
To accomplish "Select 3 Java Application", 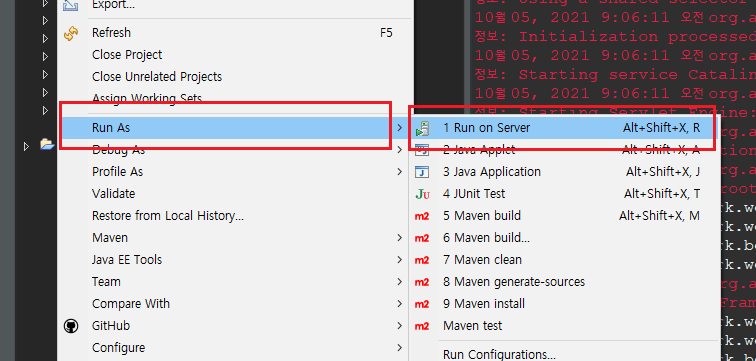I will coord(563,172).
